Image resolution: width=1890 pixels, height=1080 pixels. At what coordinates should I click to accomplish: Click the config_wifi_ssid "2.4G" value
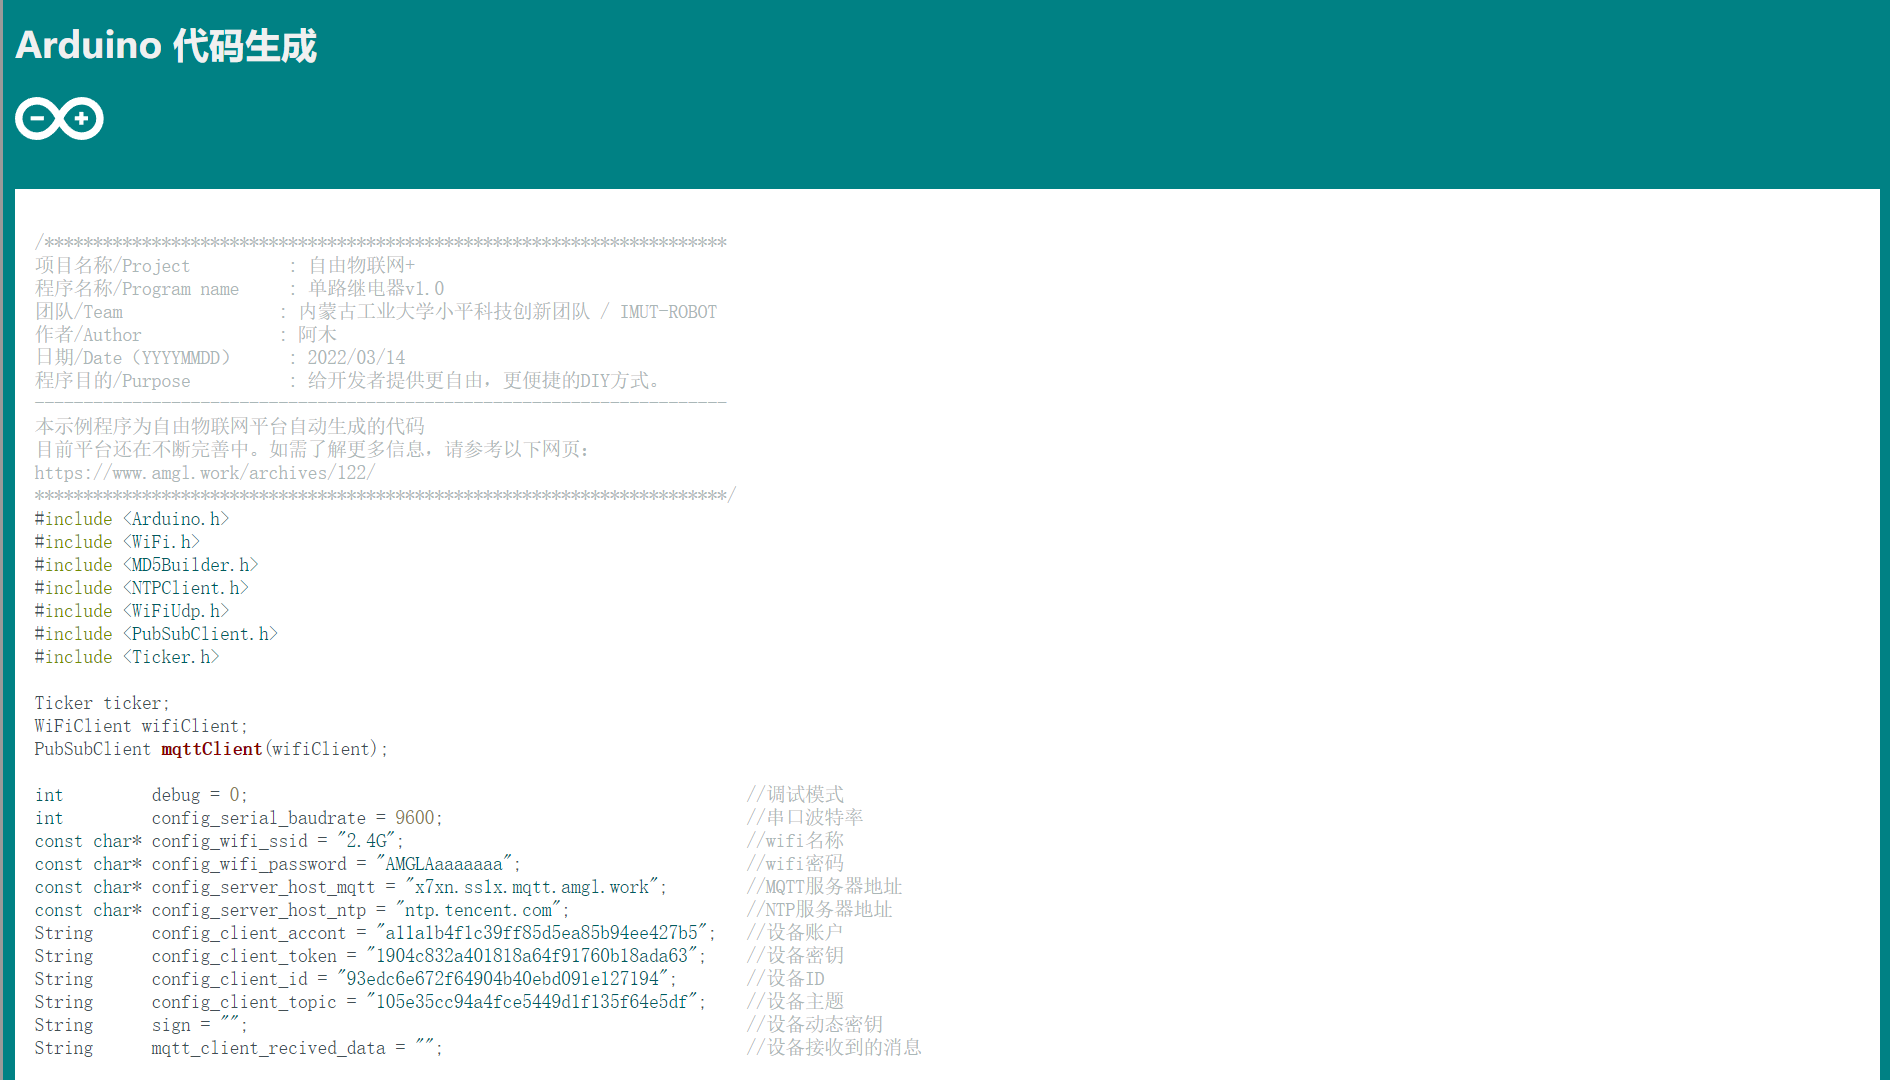pos(367,841)
